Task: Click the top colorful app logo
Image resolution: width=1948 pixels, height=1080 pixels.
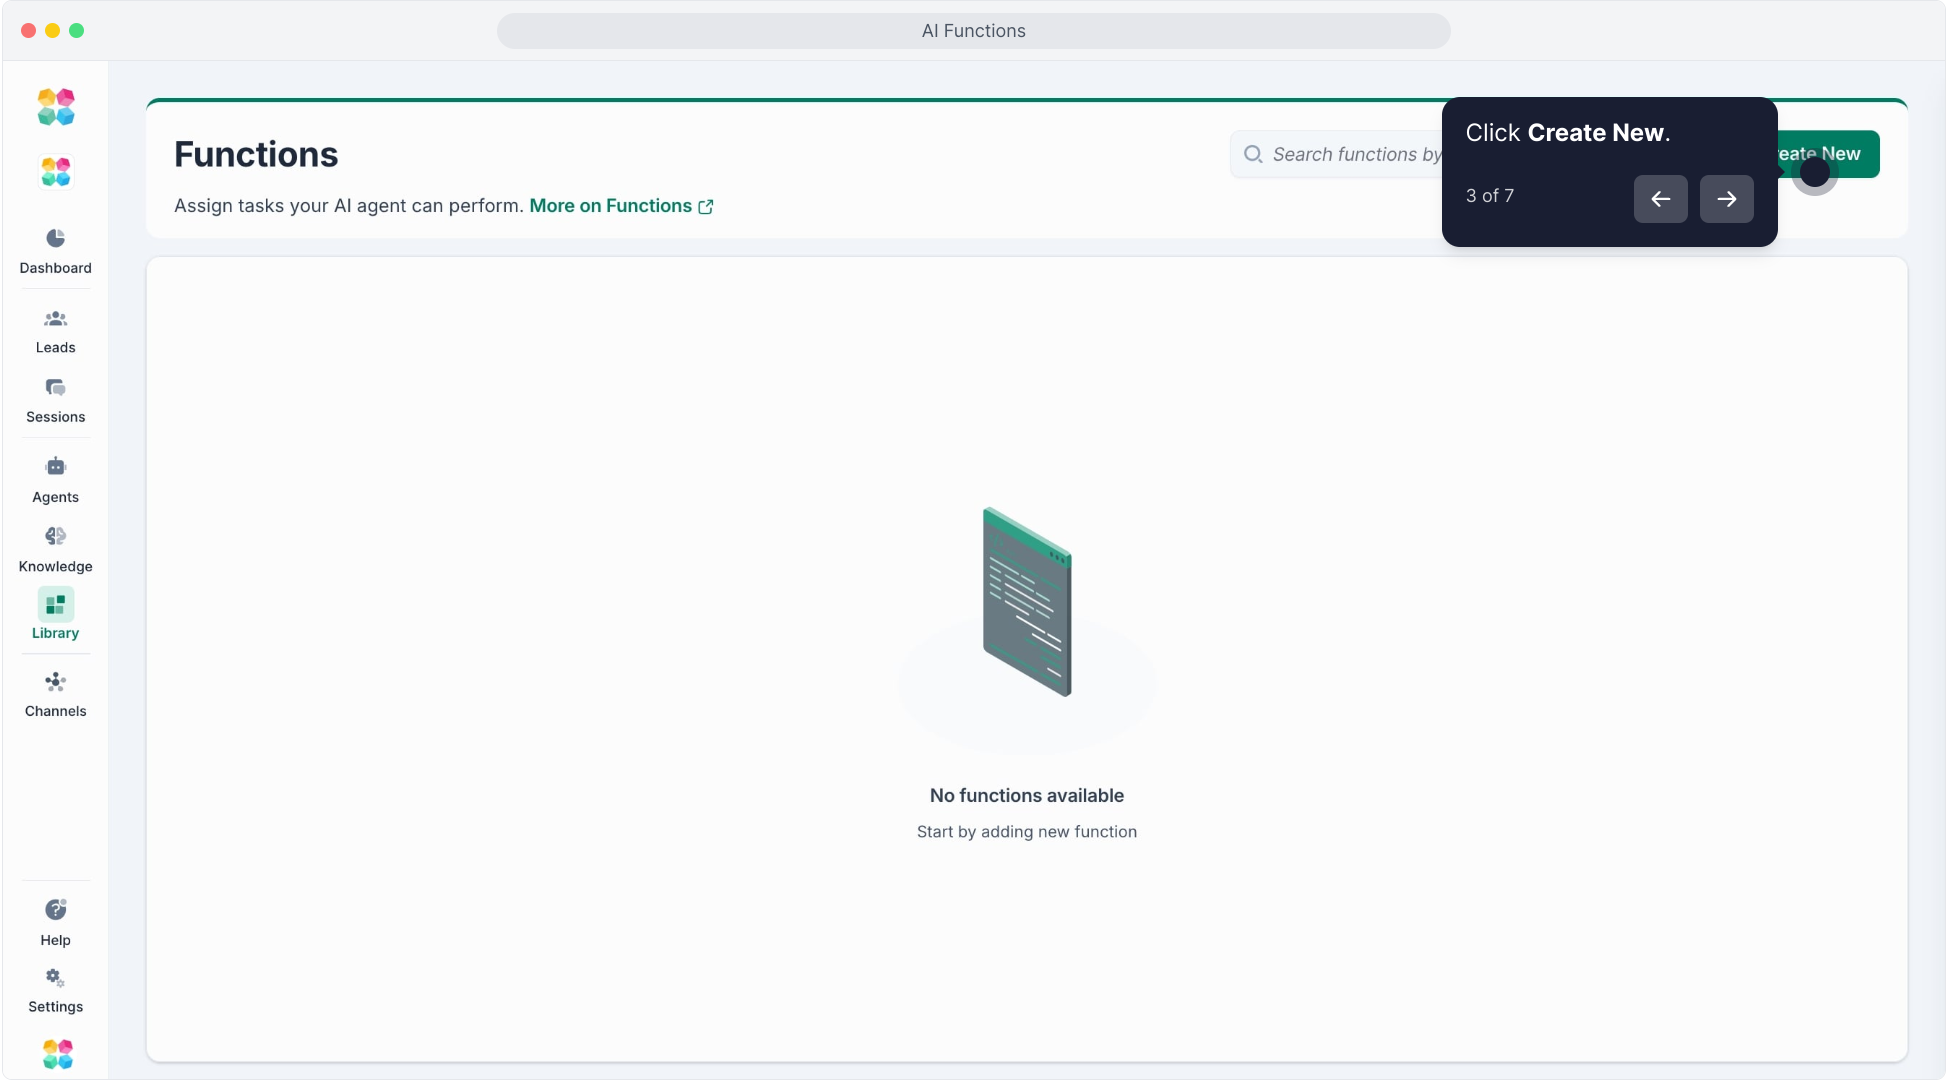Action: (x=56, y=107)
